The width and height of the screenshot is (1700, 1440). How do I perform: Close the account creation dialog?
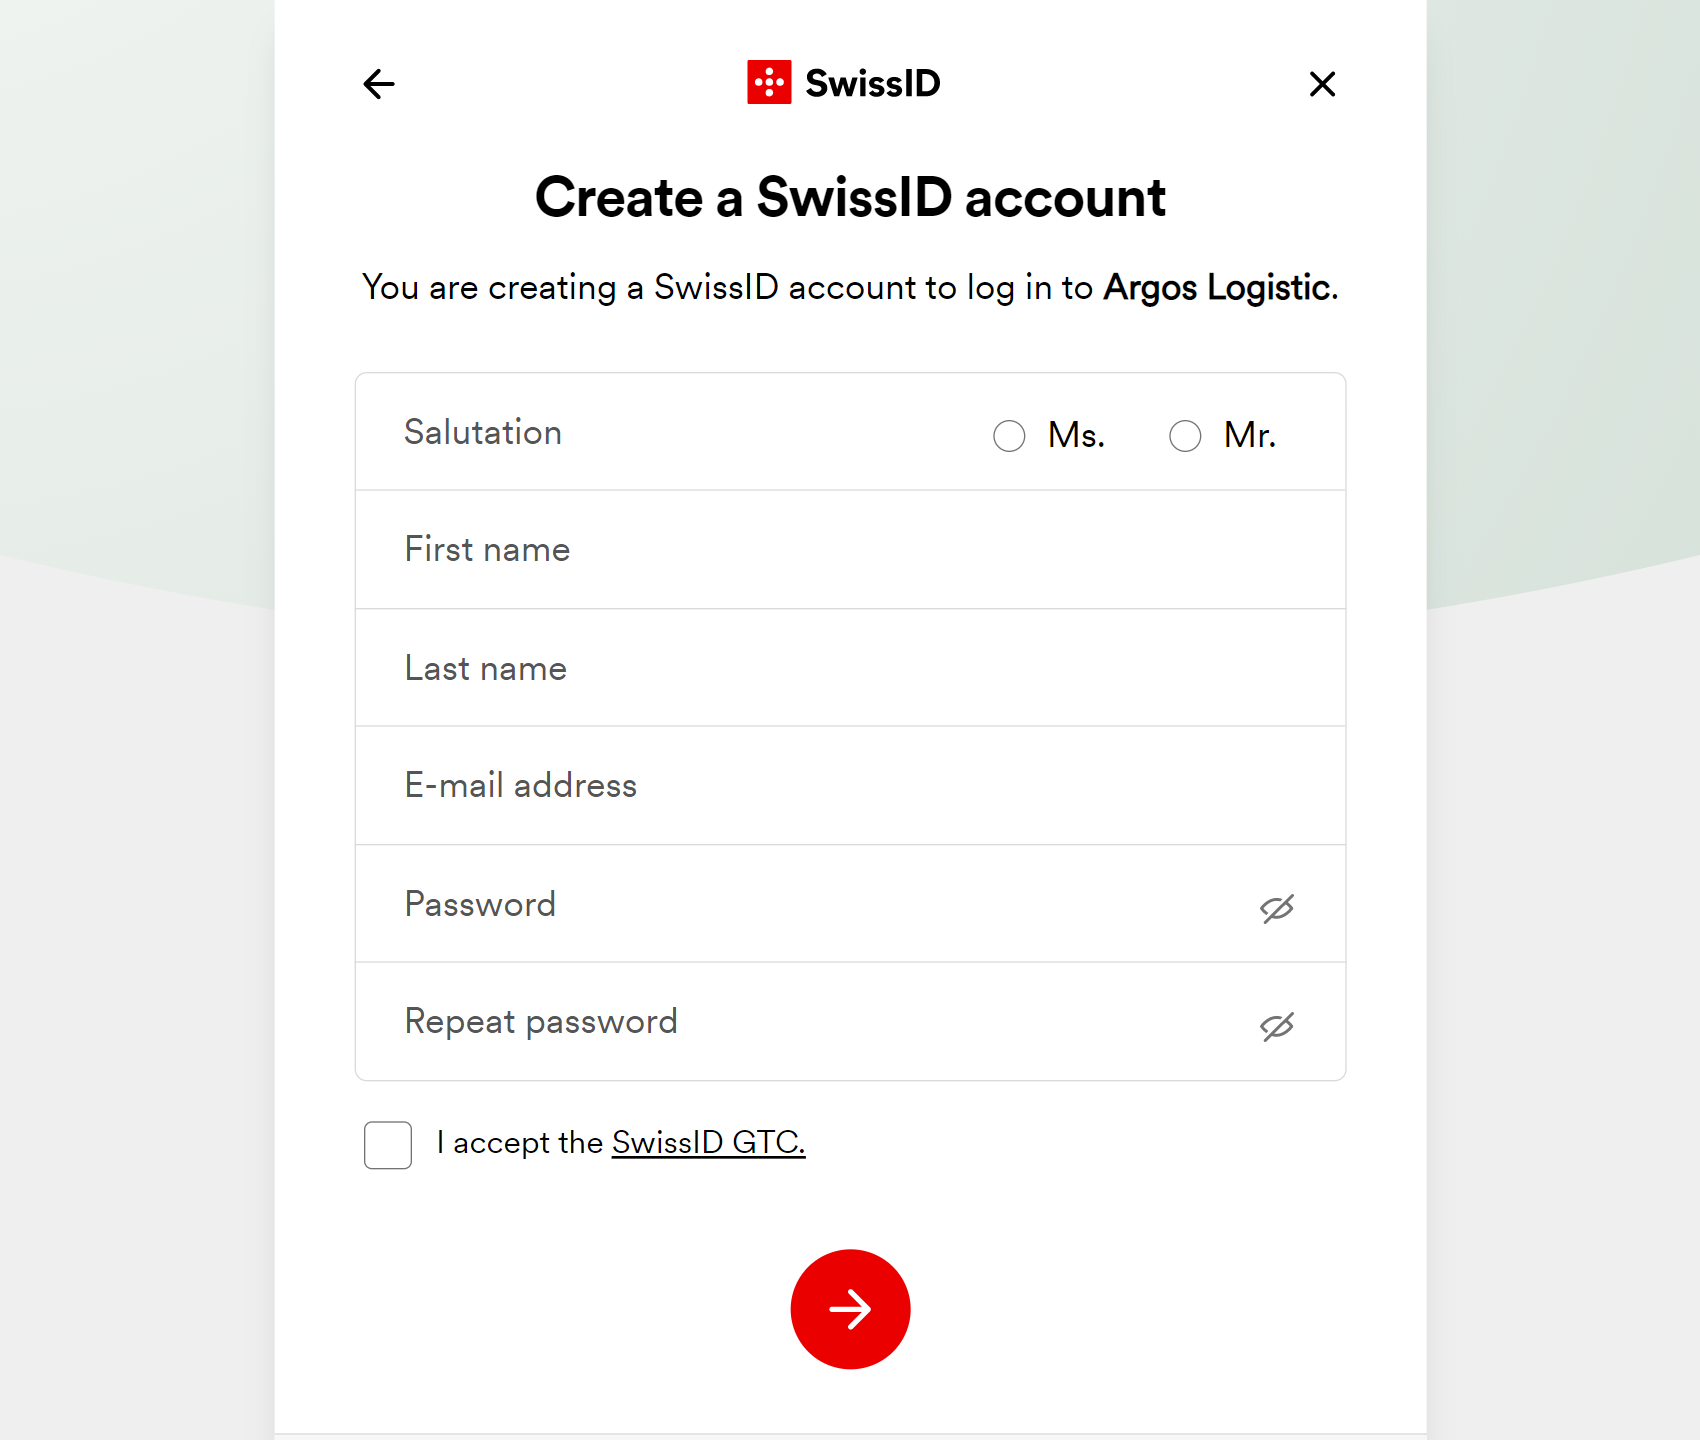click(x=1322, y=84)
